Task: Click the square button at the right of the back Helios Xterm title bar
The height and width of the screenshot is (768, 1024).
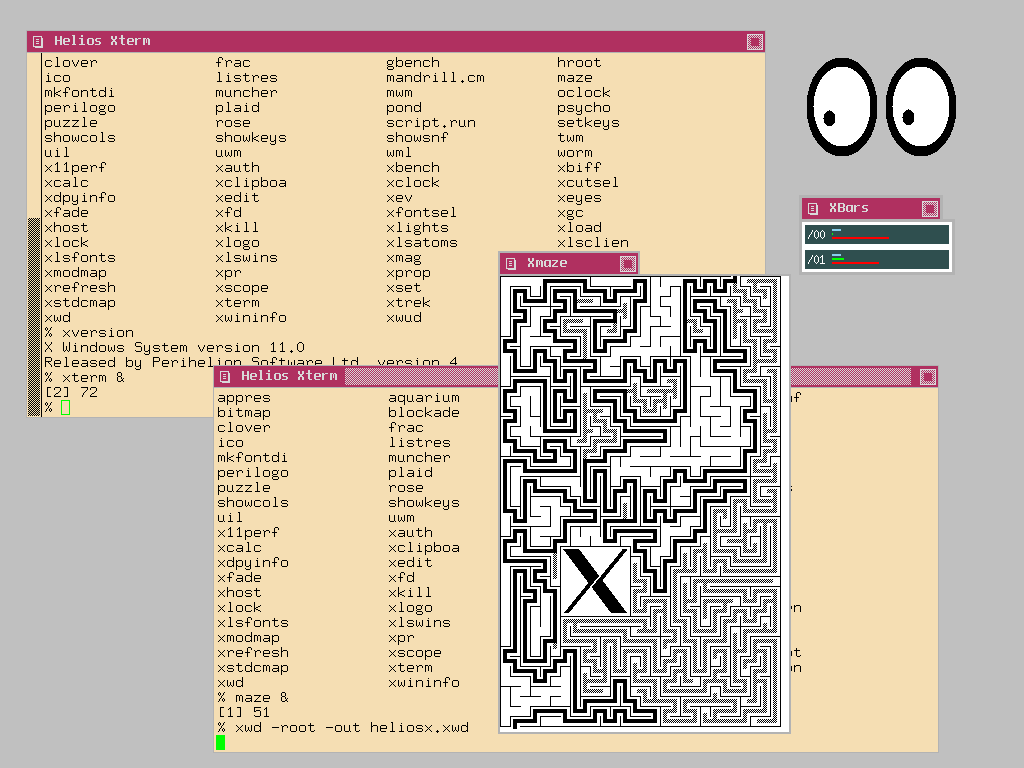Action: [754, 42]
